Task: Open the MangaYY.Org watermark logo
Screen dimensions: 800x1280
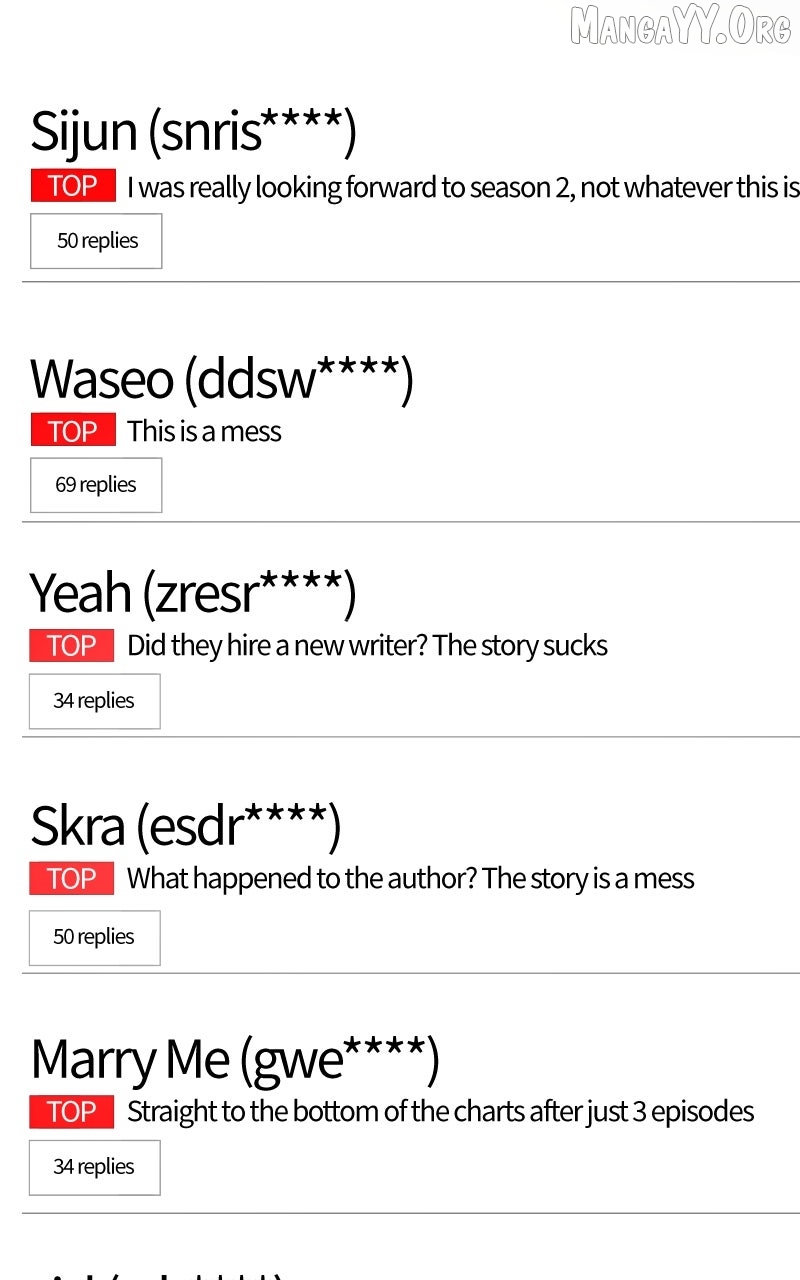Action: (680, 25)
